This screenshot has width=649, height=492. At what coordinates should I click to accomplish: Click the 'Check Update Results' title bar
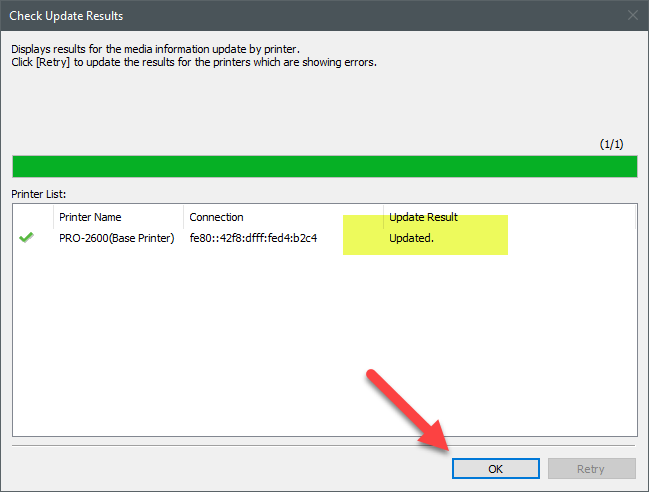pyautogui.click(x=300, y=15)
